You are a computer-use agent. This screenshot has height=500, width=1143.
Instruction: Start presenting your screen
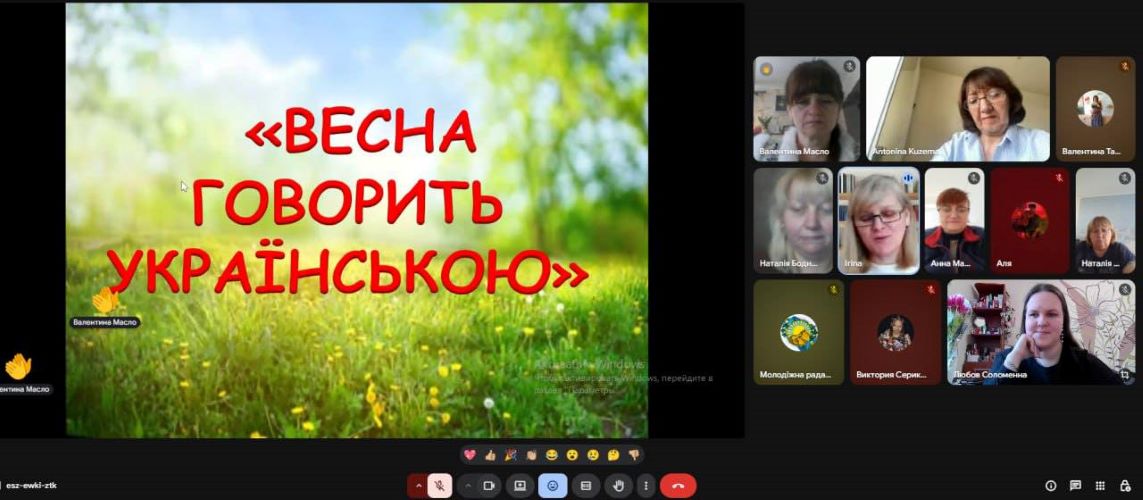click(x=520, y=486)
